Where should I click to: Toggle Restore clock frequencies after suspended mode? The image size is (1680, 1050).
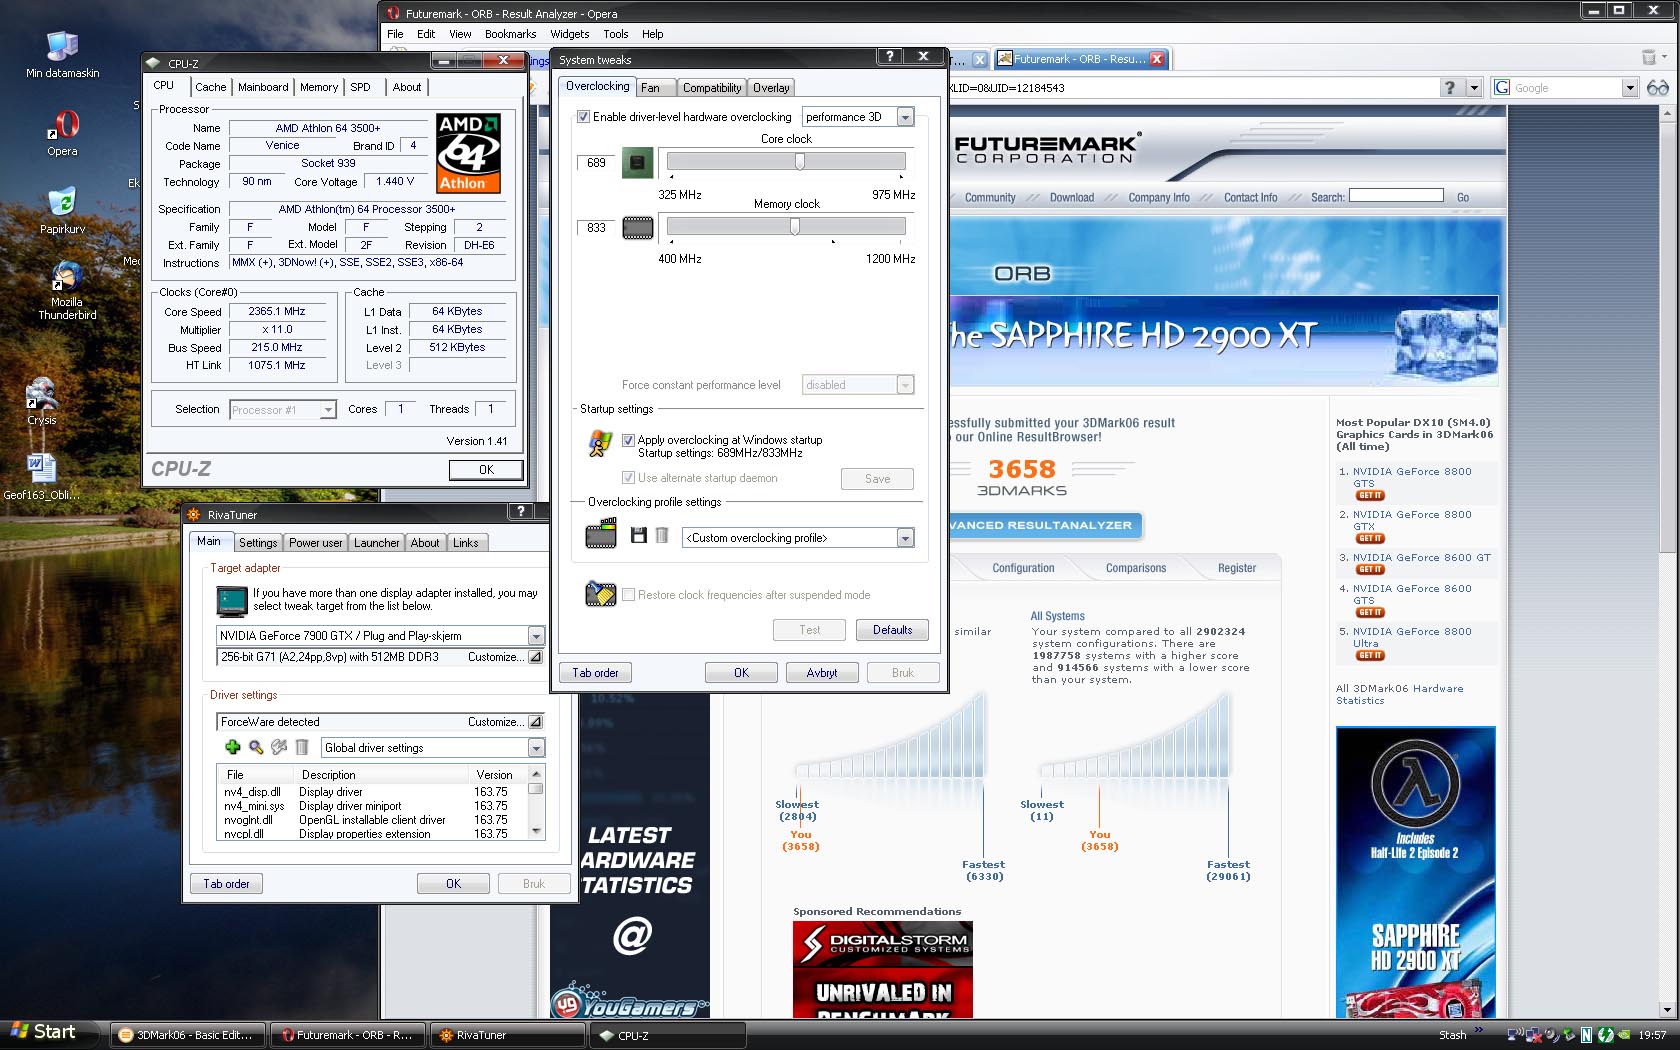point(628,595)
